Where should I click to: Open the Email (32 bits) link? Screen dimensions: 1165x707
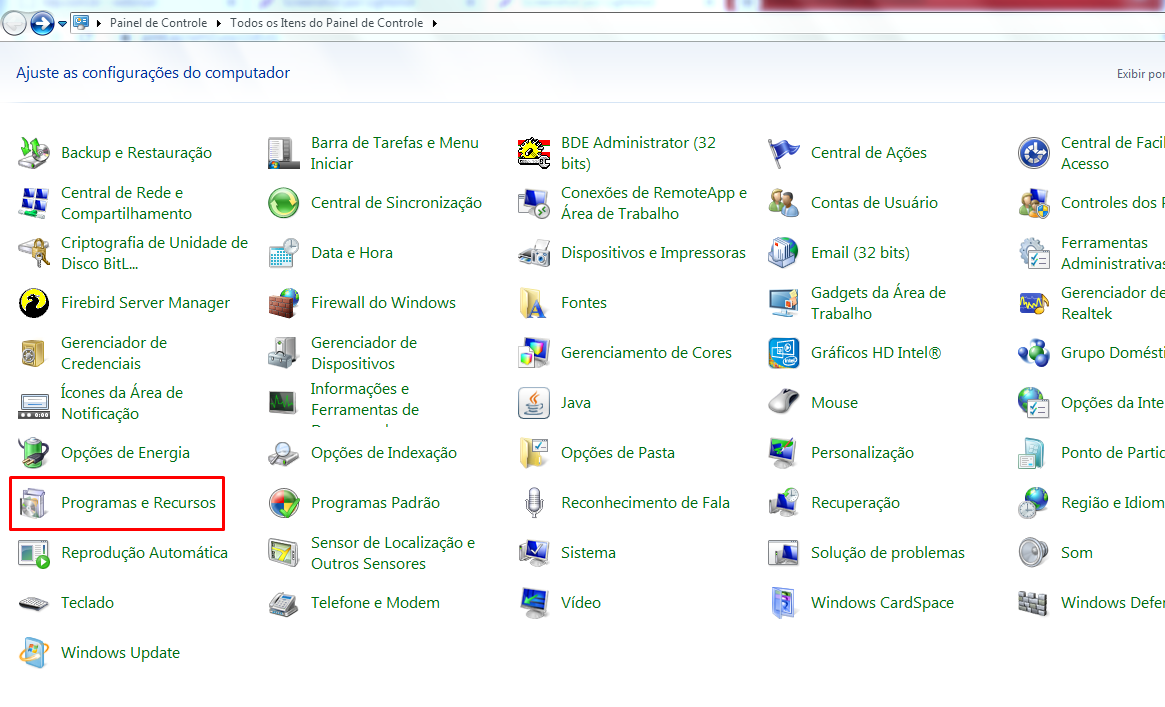point(860,252)
